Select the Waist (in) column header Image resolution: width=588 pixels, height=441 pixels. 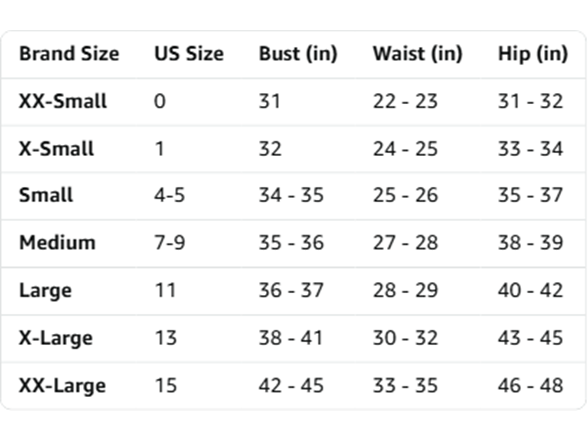[417, 54]
